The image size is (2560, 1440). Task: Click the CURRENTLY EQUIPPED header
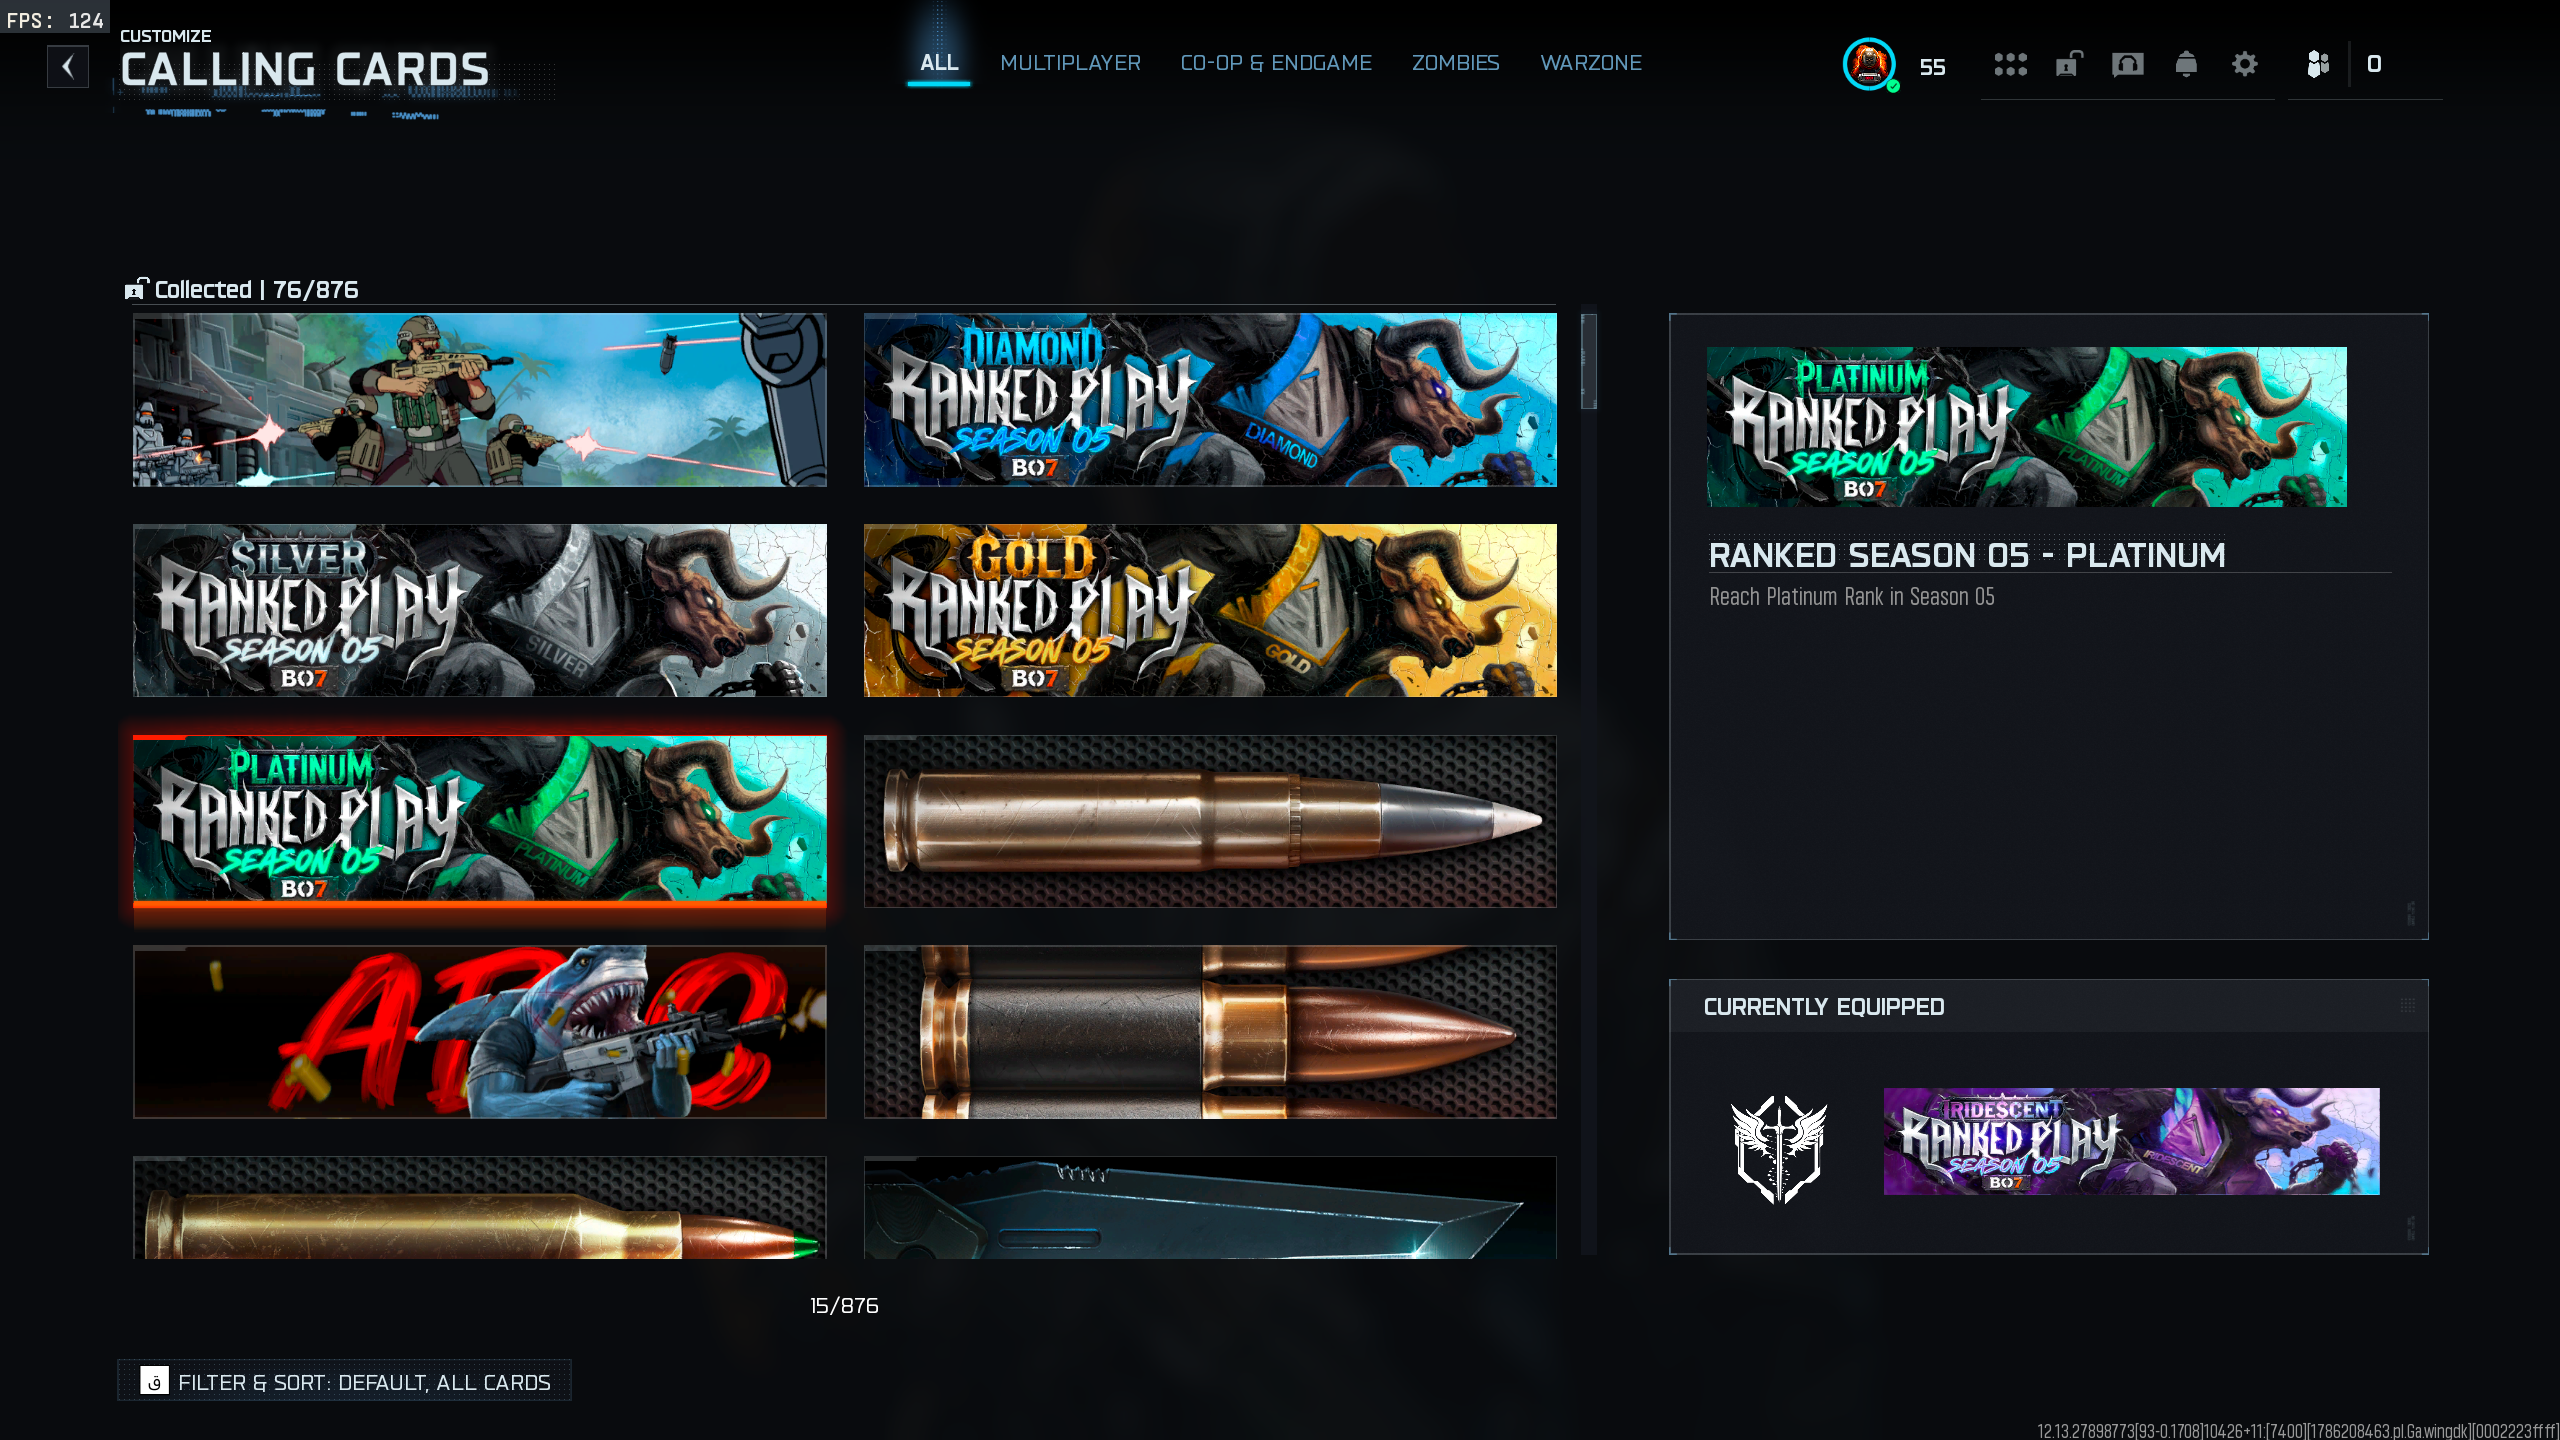coord(1824,1007)
